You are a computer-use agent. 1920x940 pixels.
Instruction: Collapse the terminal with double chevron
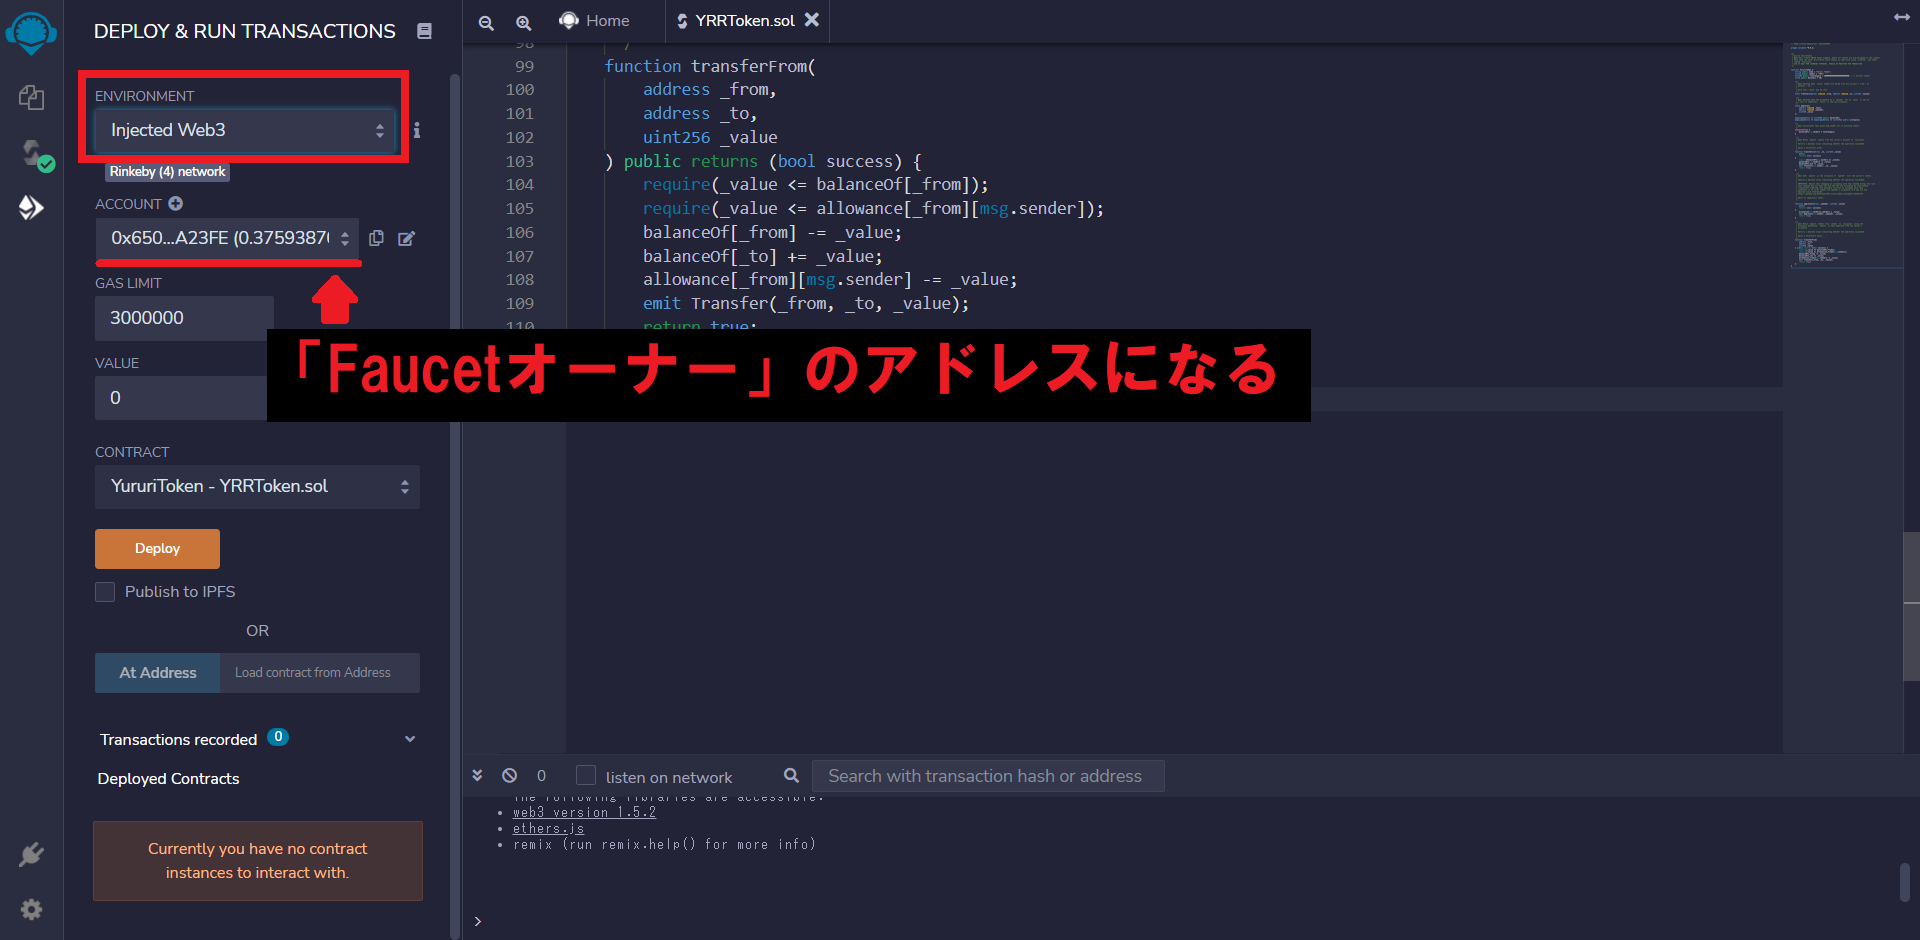click(x=477, y=776)
